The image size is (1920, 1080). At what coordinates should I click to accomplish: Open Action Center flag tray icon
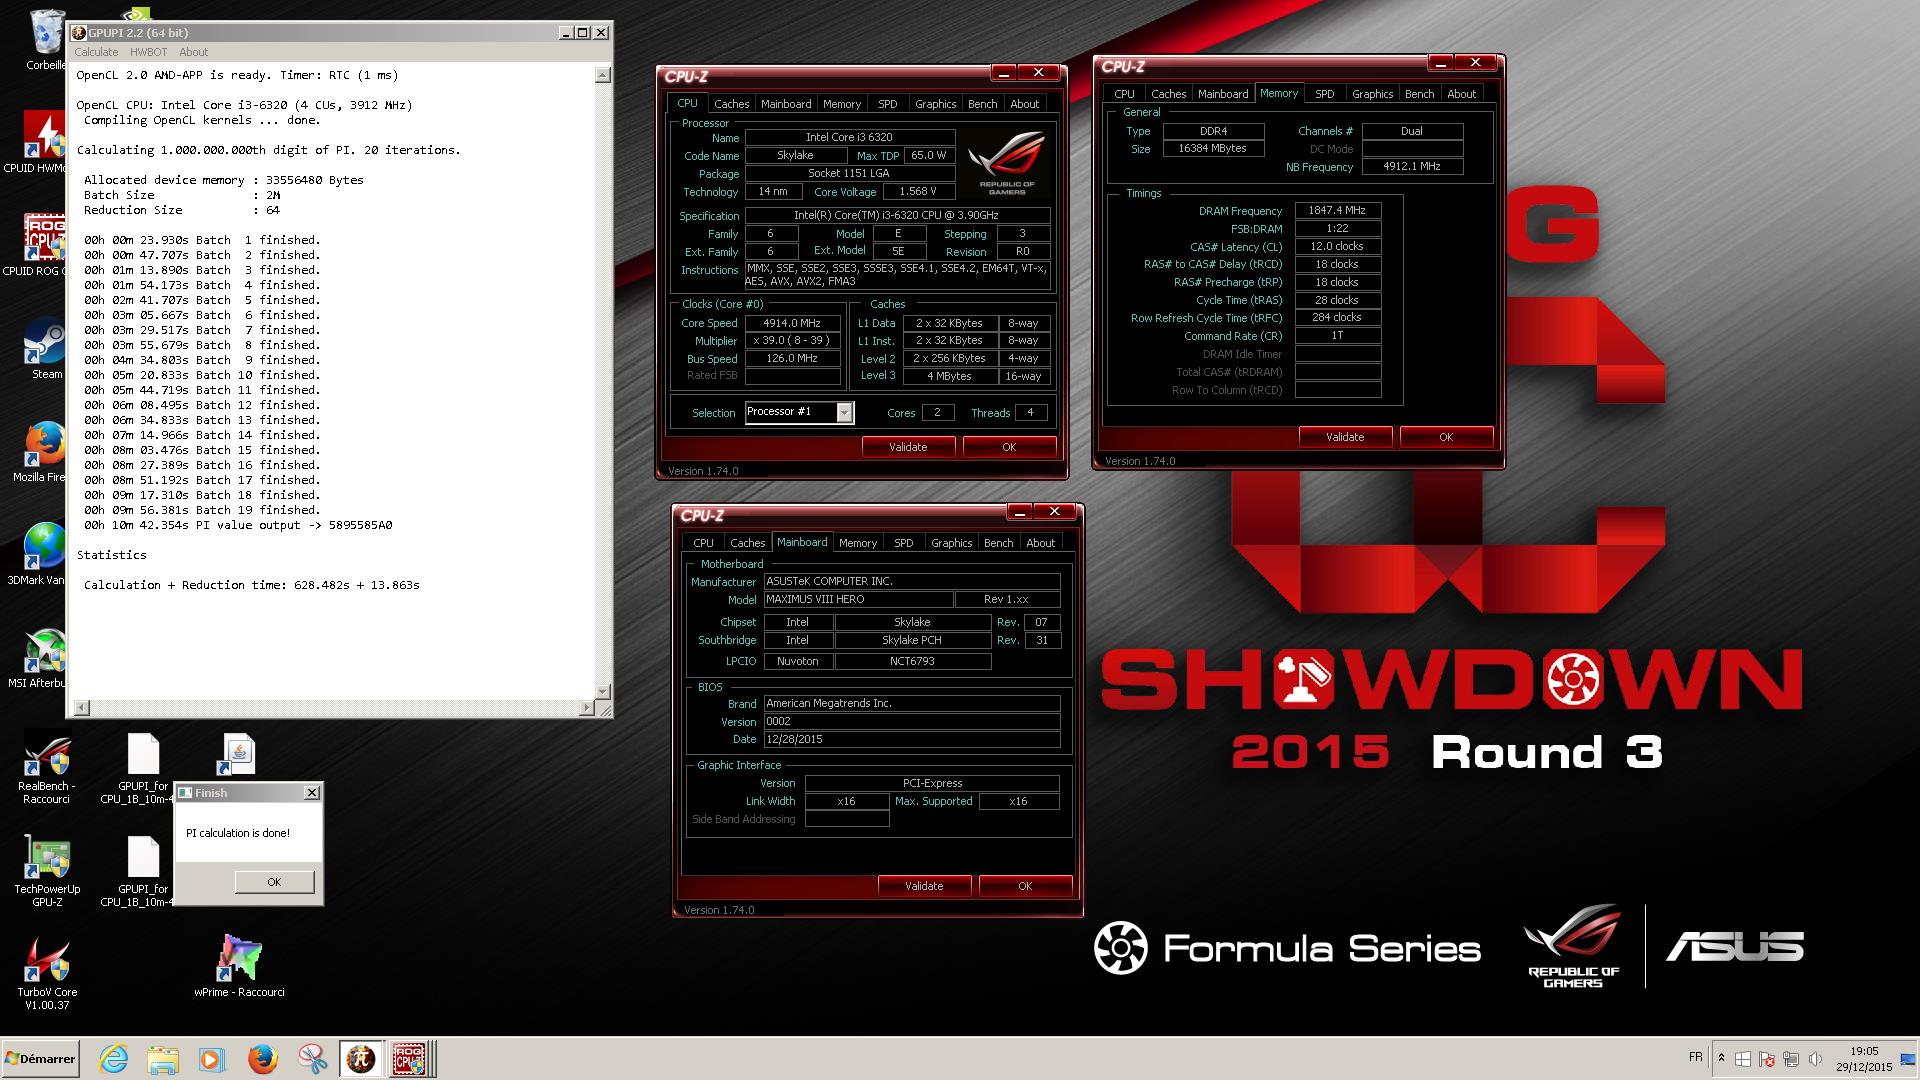[1767, 1059]
